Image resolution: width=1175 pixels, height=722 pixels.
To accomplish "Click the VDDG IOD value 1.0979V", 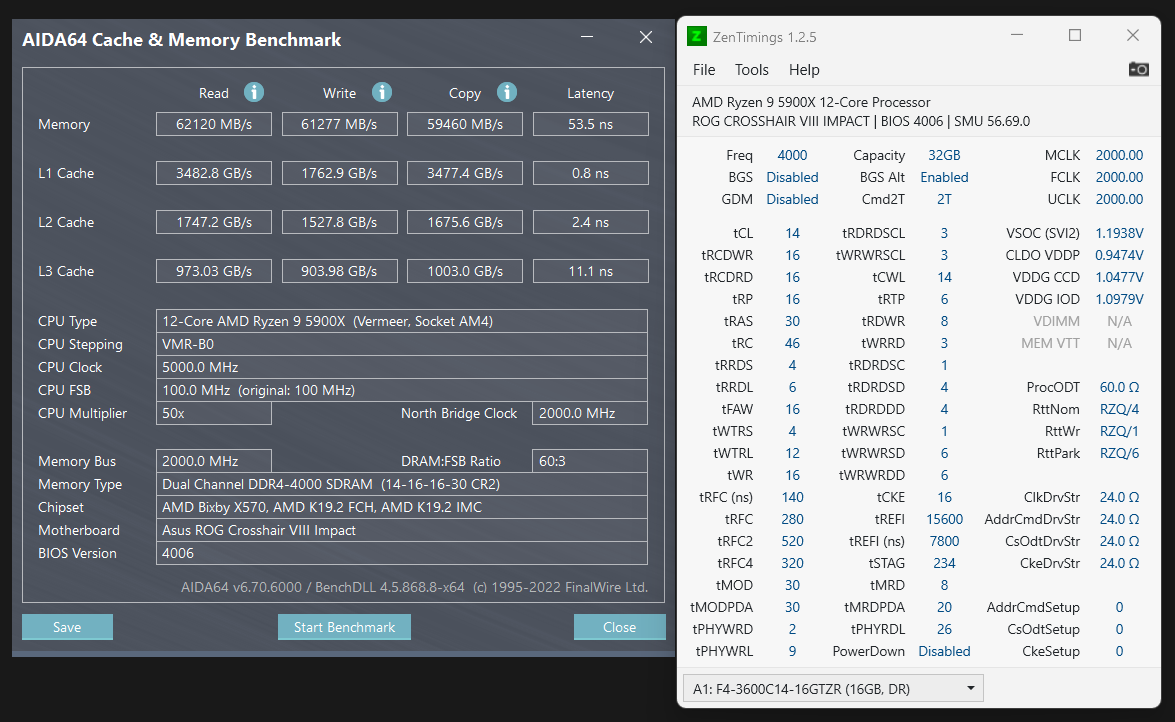I will 1120,299.
